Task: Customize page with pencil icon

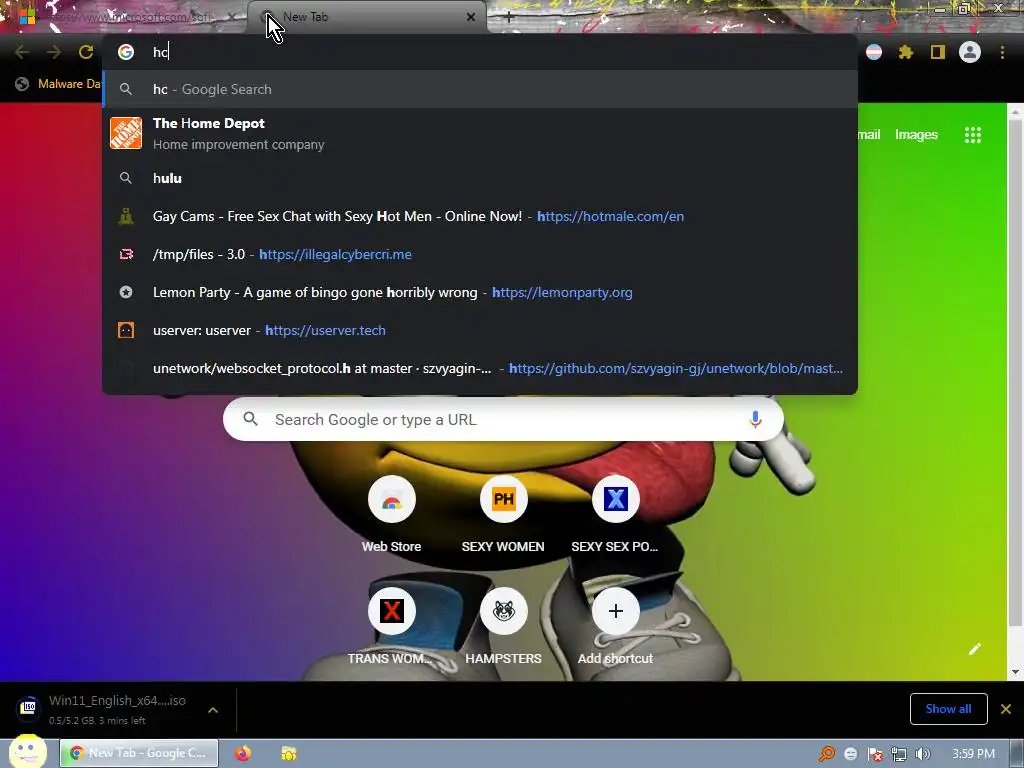Action: point(974,648)
